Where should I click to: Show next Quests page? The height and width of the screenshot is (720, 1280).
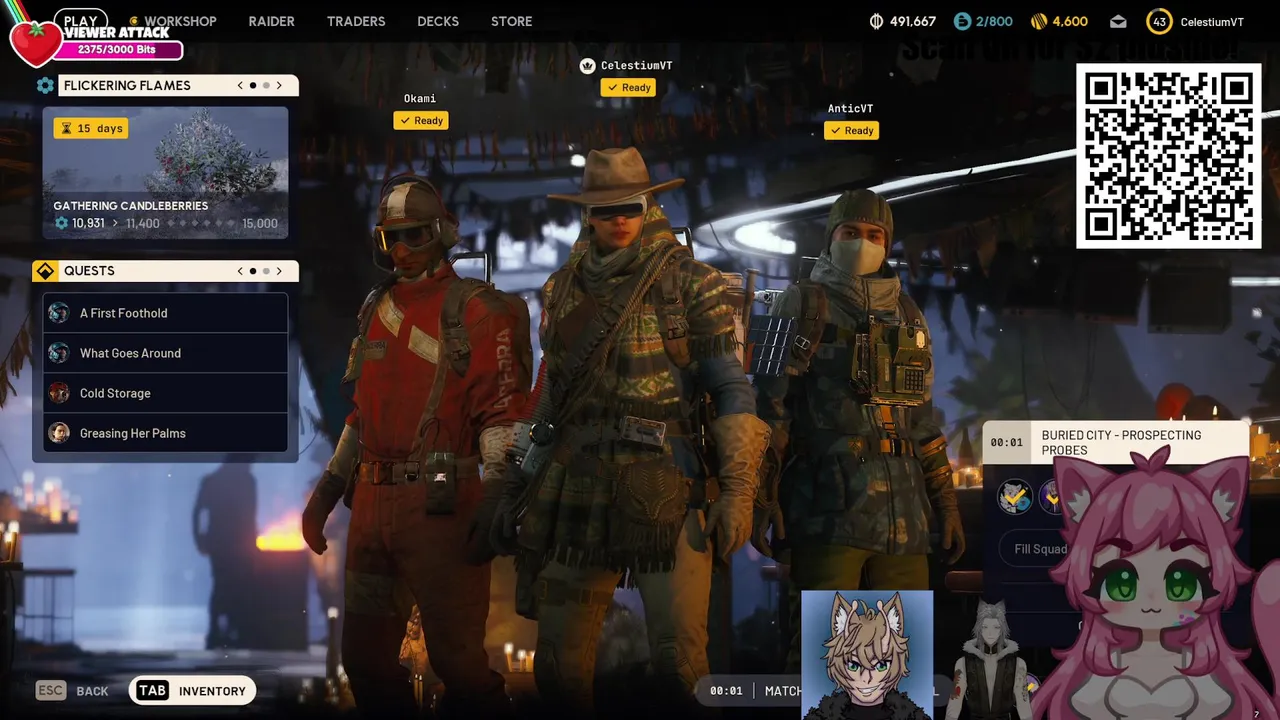click(279, 271)
